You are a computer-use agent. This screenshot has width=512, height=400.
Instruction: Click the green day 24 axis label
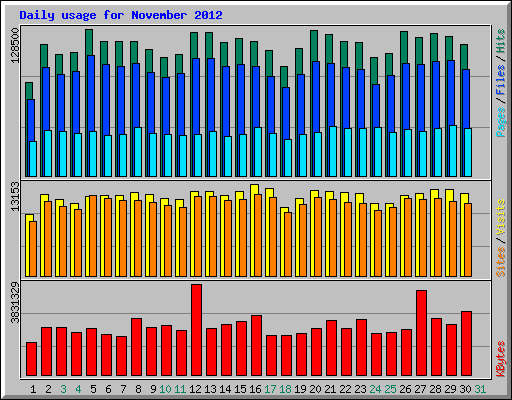point(375,389)
